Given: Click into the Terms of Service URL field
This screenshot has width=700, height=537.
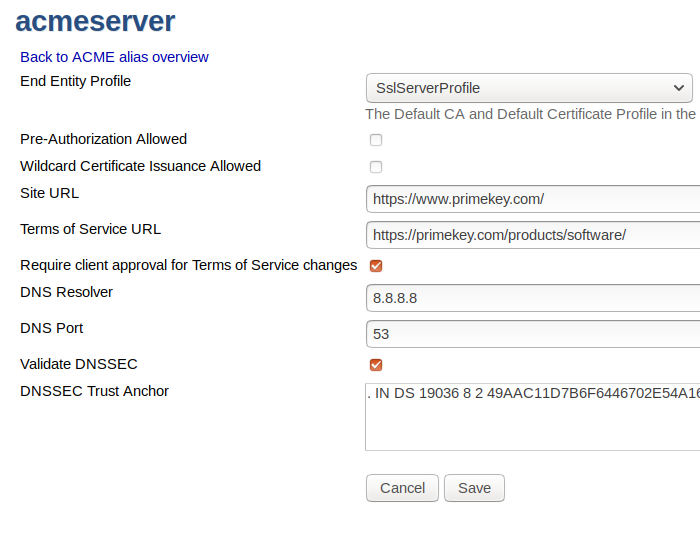Looking at the screenshot, I should (x=532, y=235).
